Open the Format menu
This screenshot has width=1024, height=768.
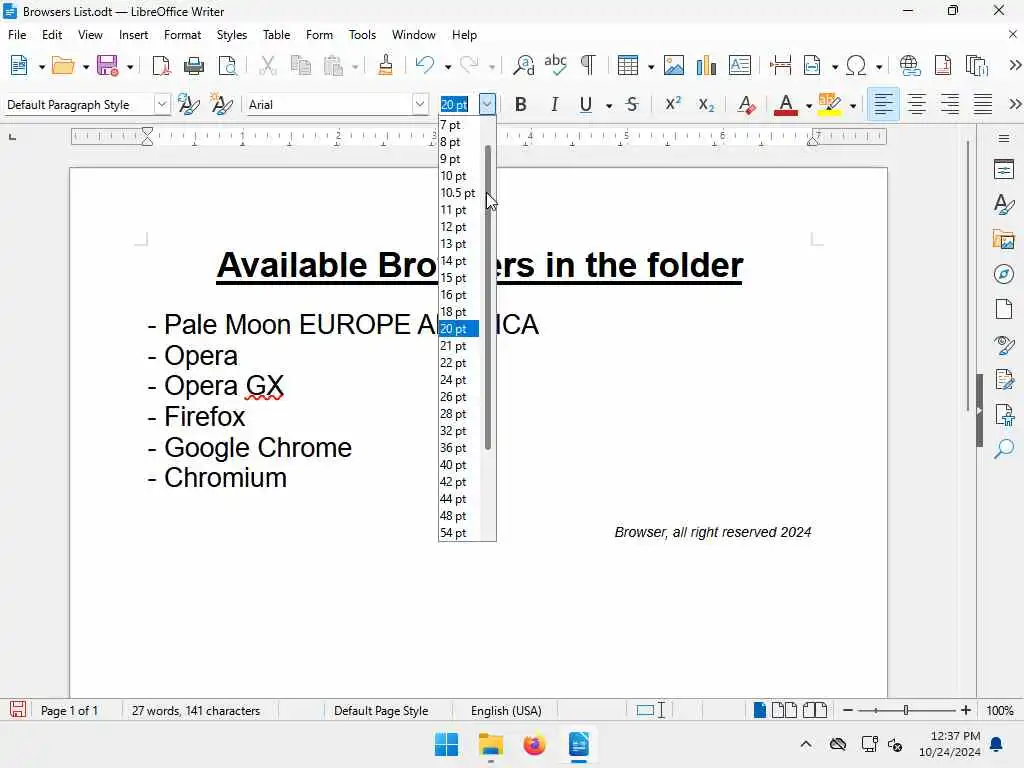182,35
